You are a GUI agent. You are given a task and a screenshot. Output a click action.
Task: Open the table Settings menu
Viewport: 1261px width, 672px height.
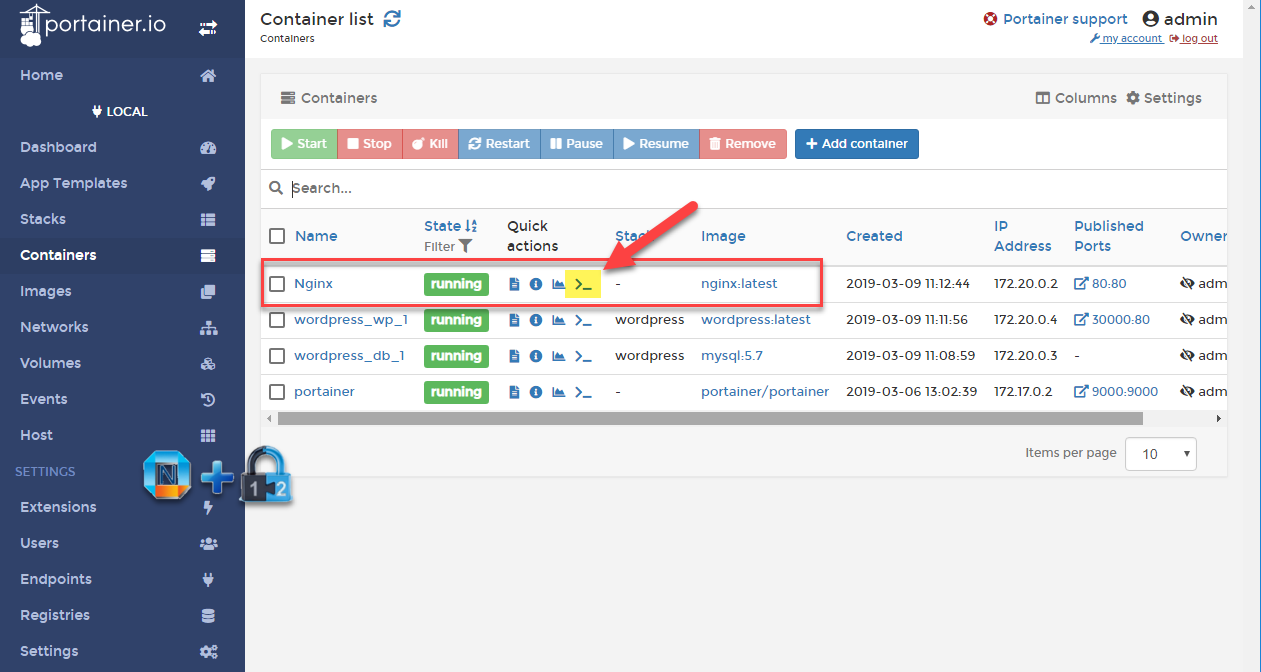1164,98
